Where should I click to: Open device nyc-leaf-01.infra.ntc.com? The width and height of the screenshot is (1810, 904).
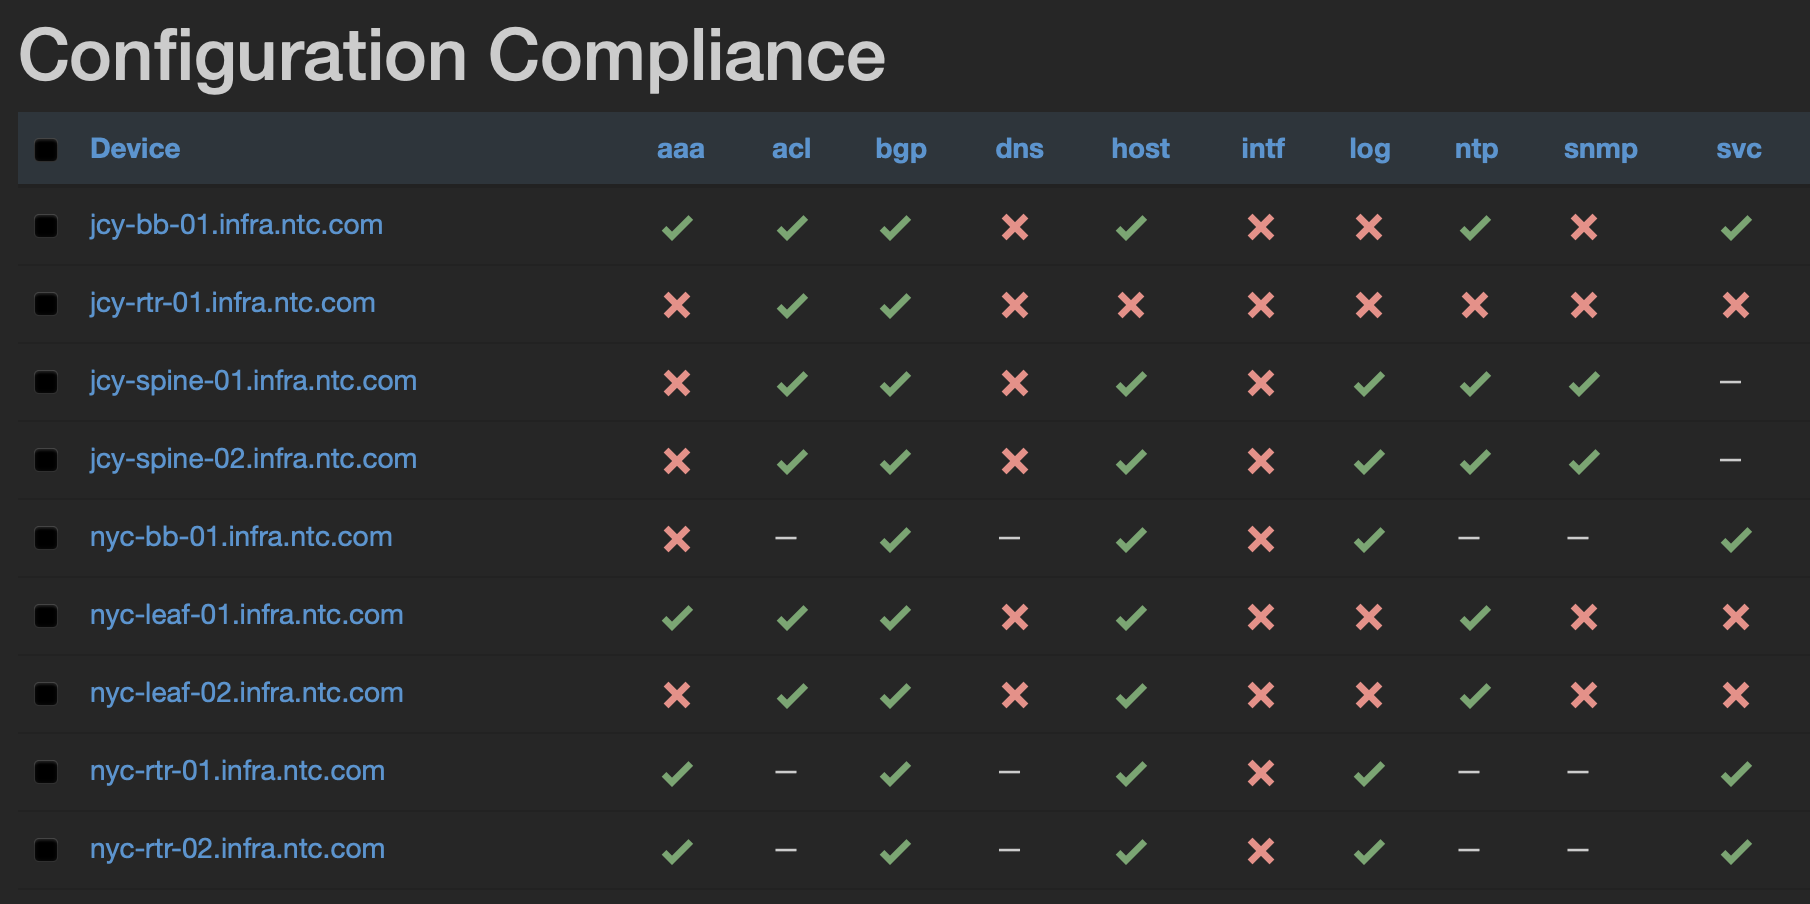[247, 615]
